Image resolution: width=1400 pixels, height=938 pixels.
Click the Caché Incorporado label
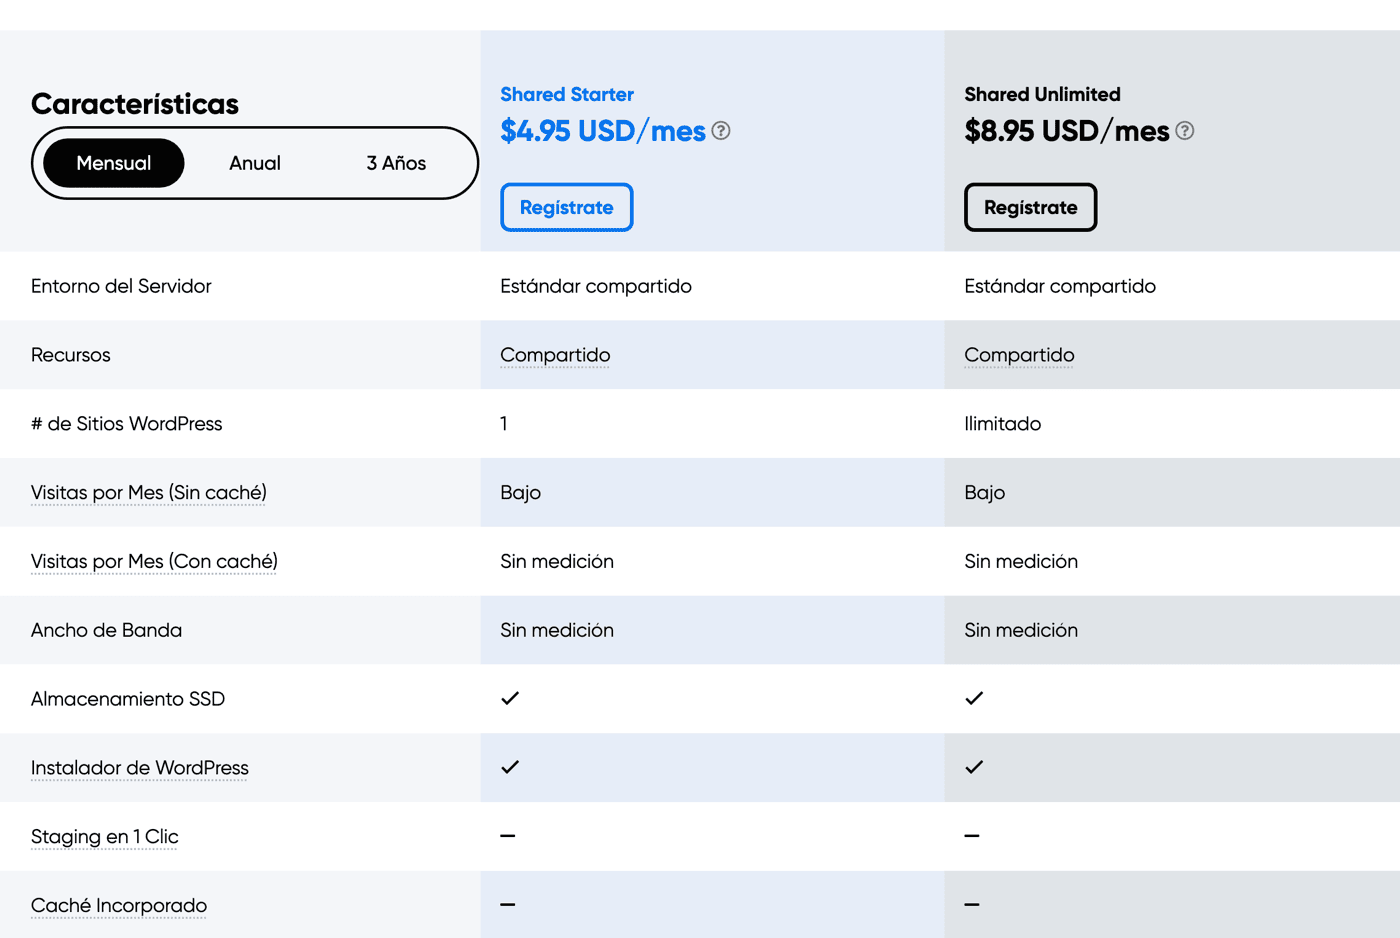pyautogui.click(x=119, y=905)
